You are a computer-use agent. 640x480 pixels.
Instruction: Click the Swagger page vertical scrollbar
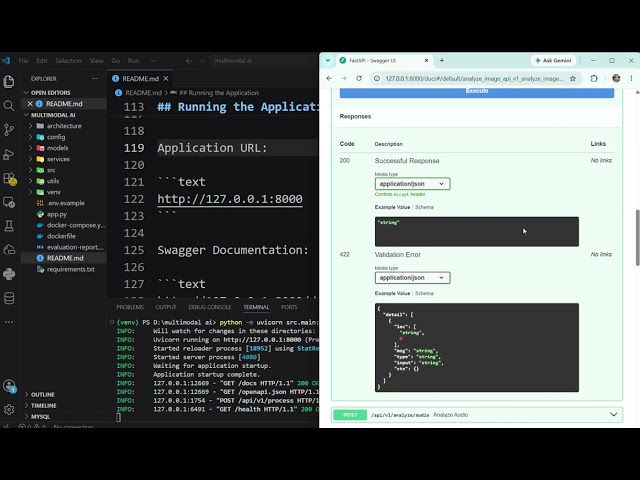(x=637, y=238)
